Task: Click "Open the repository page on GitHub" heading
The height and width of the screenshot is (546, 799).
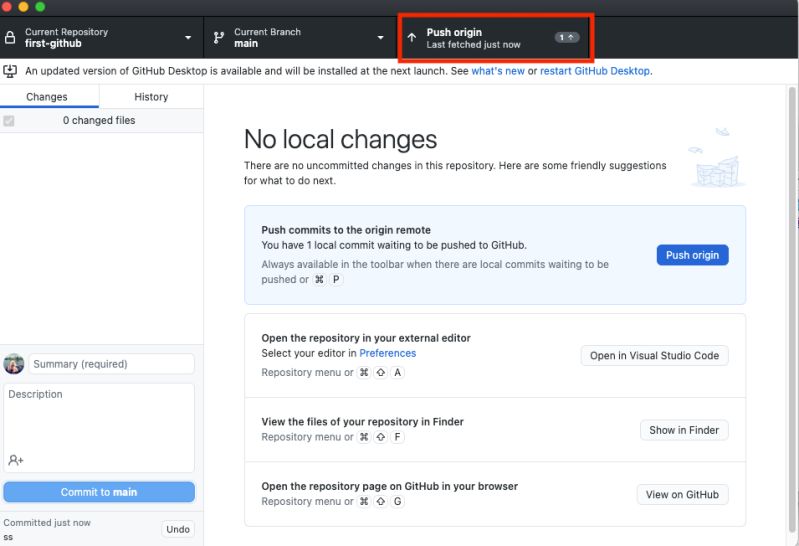Action: point(389,486)
